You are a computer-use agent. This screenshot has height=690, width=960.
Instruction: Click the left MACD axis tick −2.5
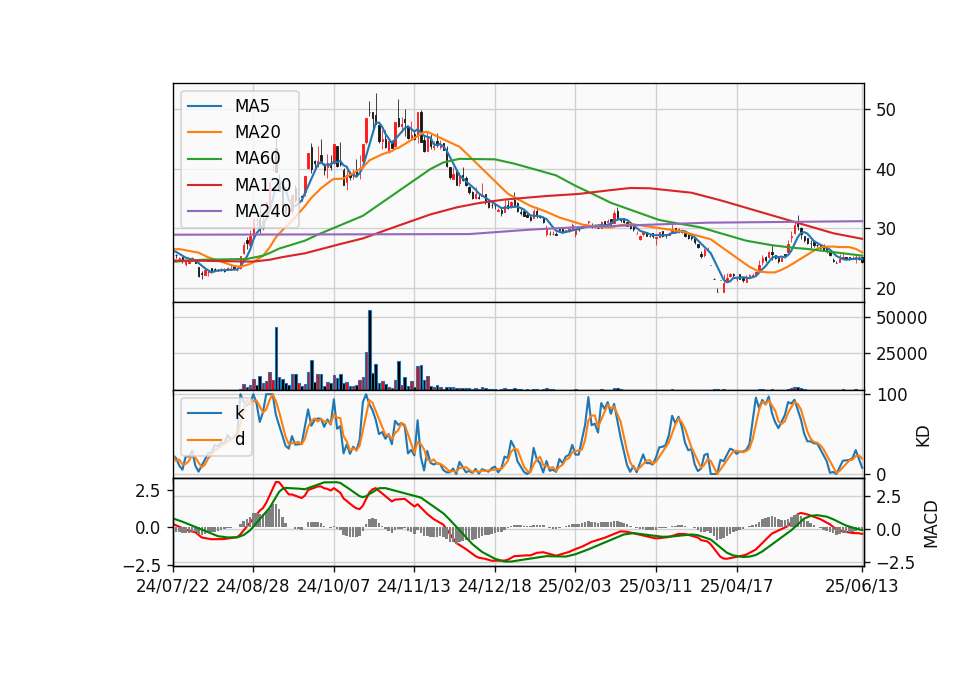click(x=141, y=564)
